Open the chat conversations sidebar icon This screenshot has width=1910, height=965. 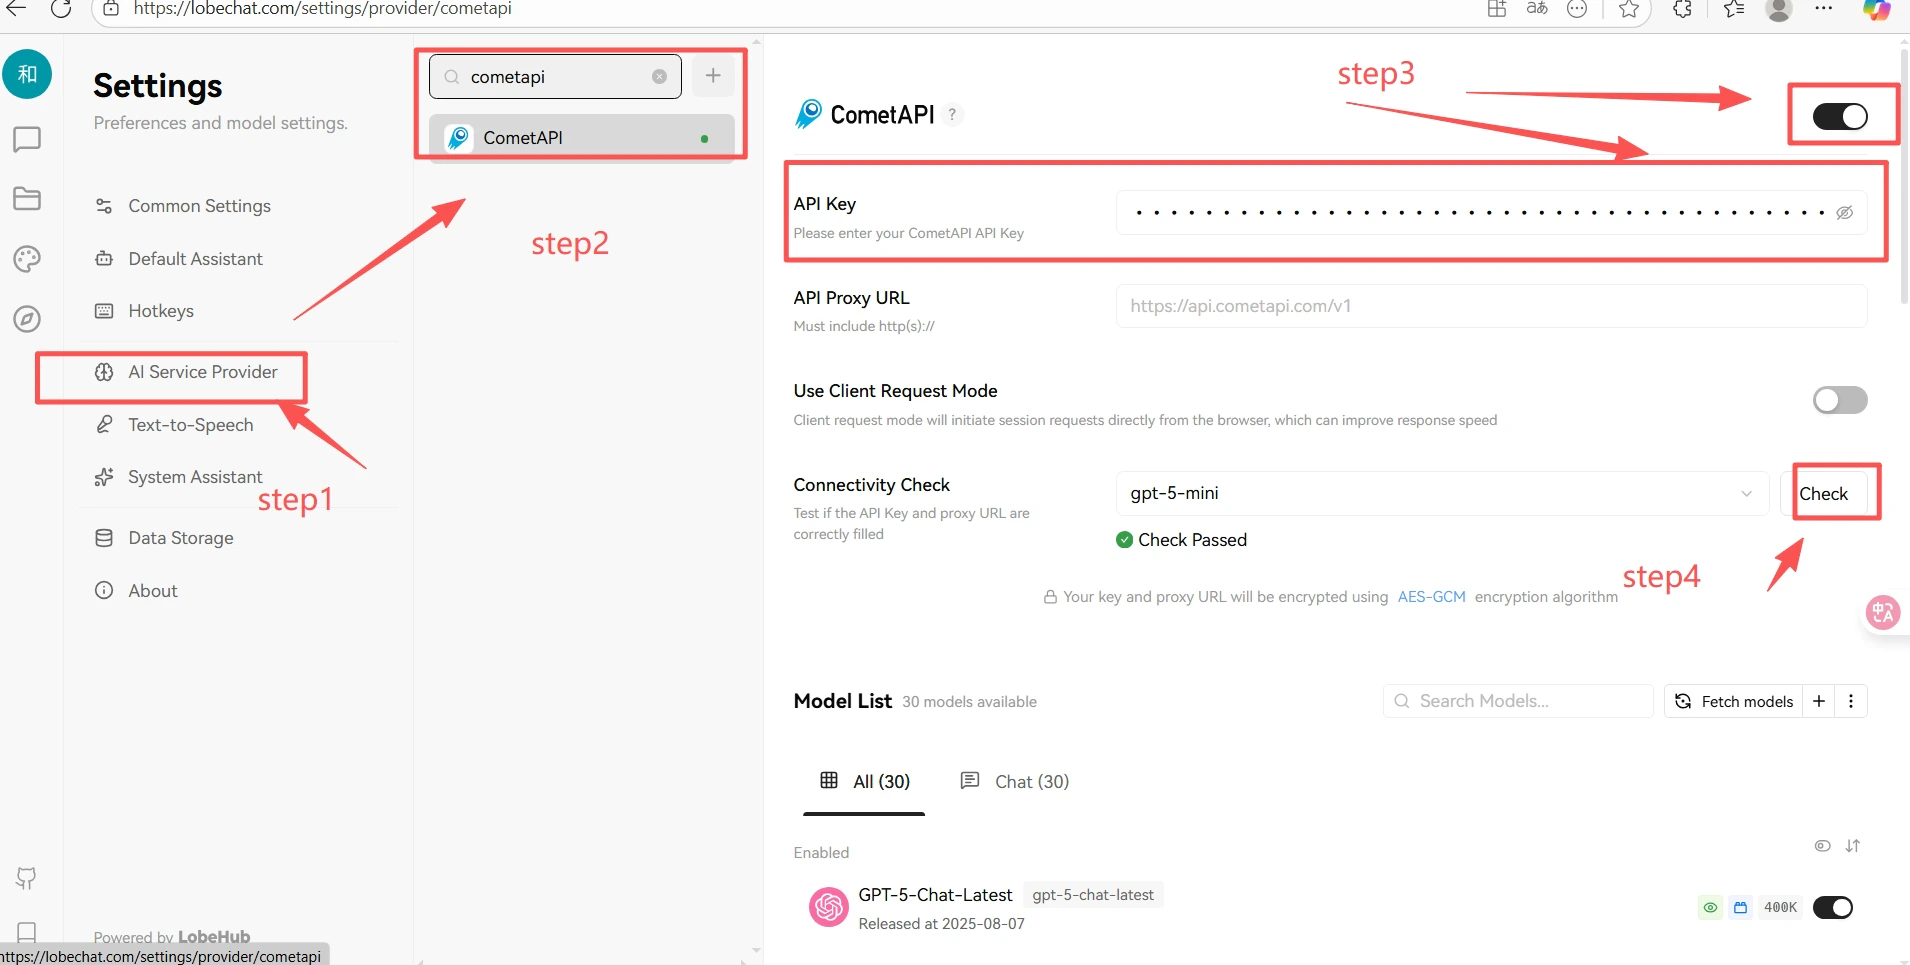26,139
